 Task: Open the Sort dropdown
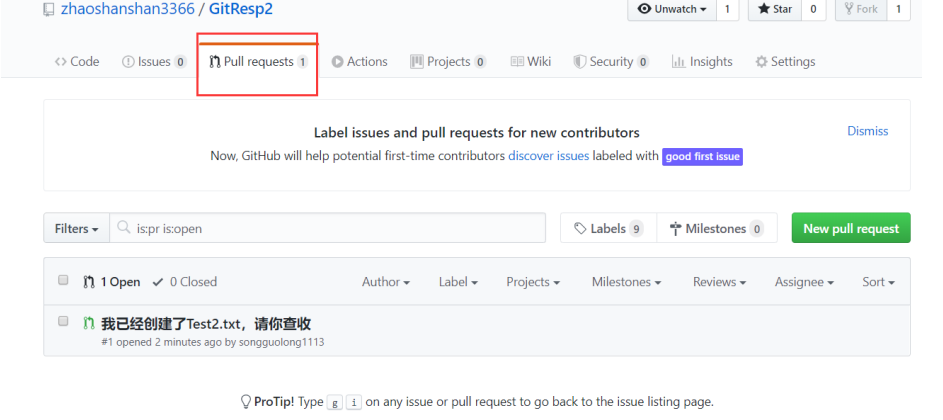(878, 282)
